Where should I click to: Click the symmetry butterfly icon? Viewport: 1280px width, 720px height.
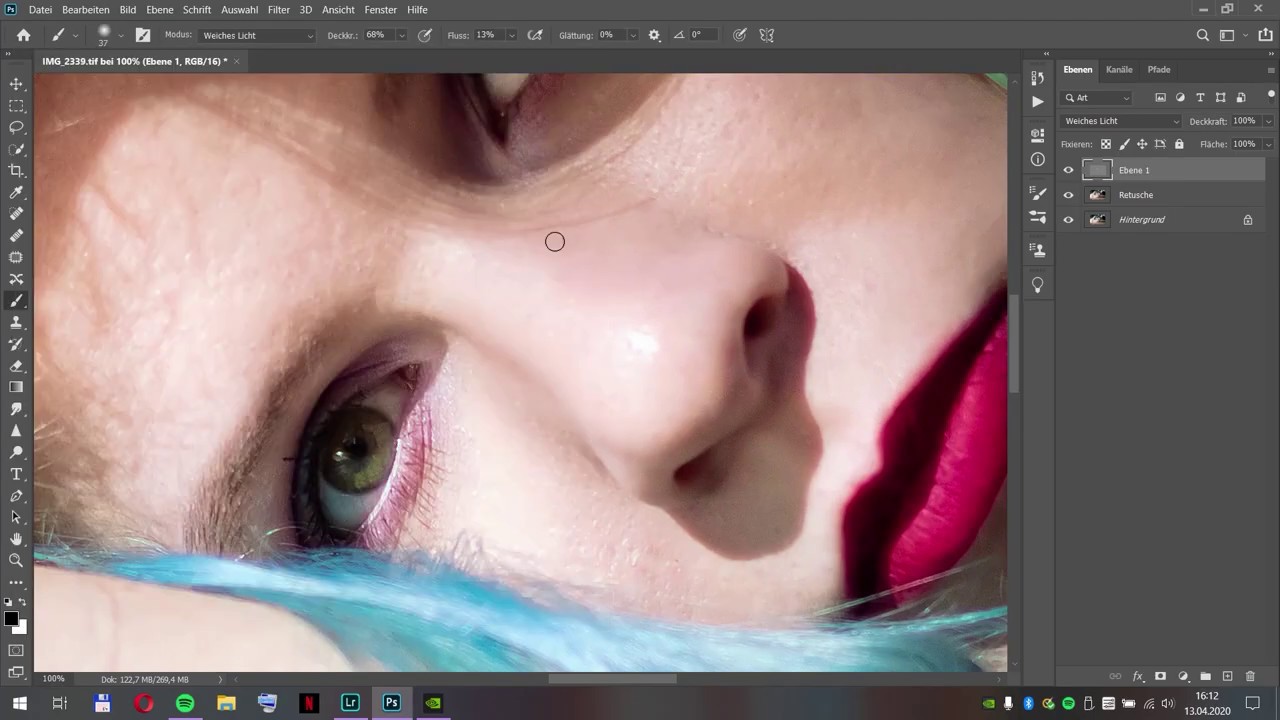(x=767, y=35)
